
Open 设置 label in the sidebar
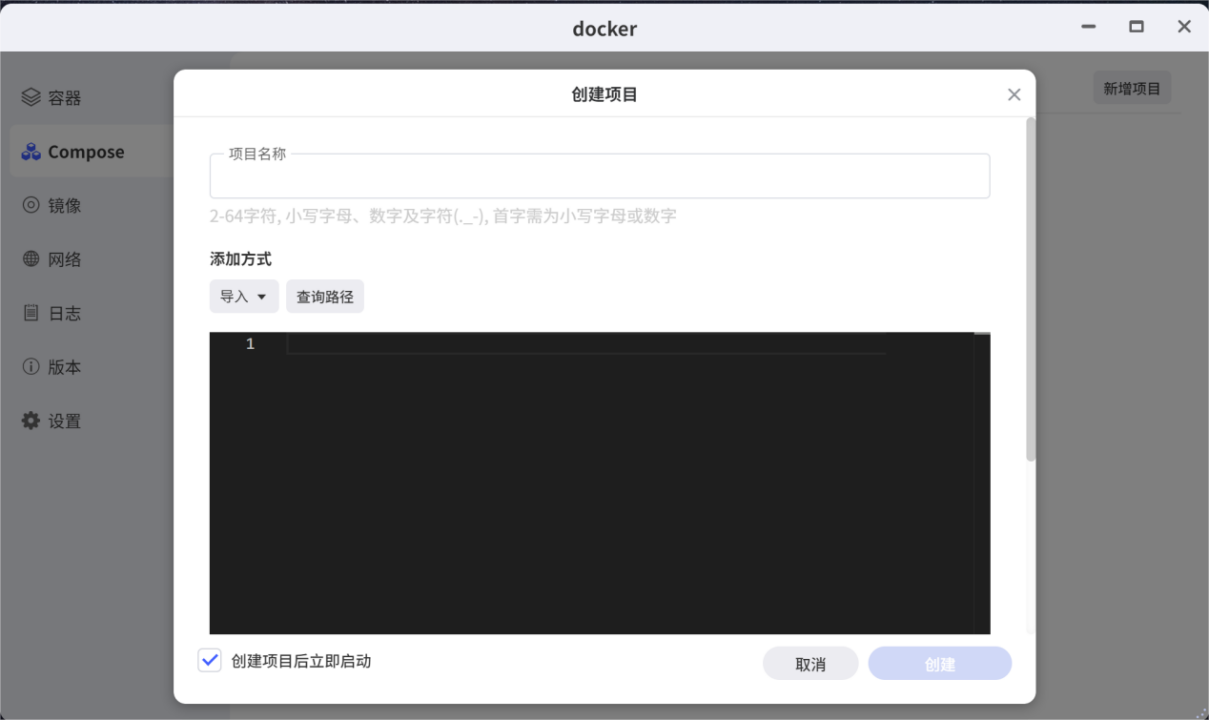(64, 421)
